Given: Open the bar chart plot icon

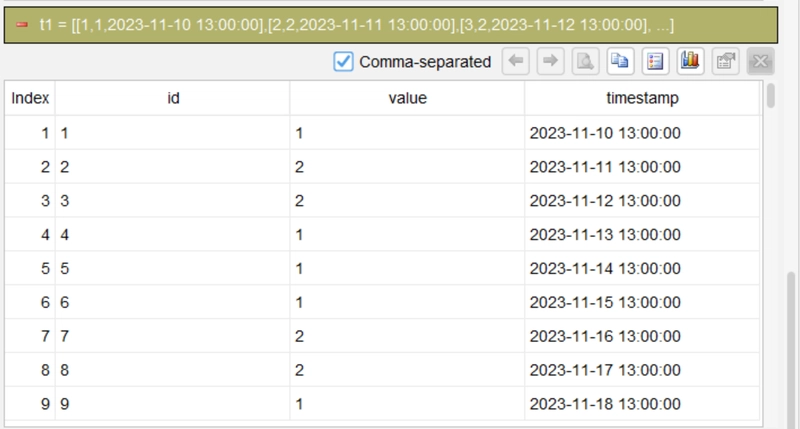Looking at the screenshot, I should (x=690, y=62).
